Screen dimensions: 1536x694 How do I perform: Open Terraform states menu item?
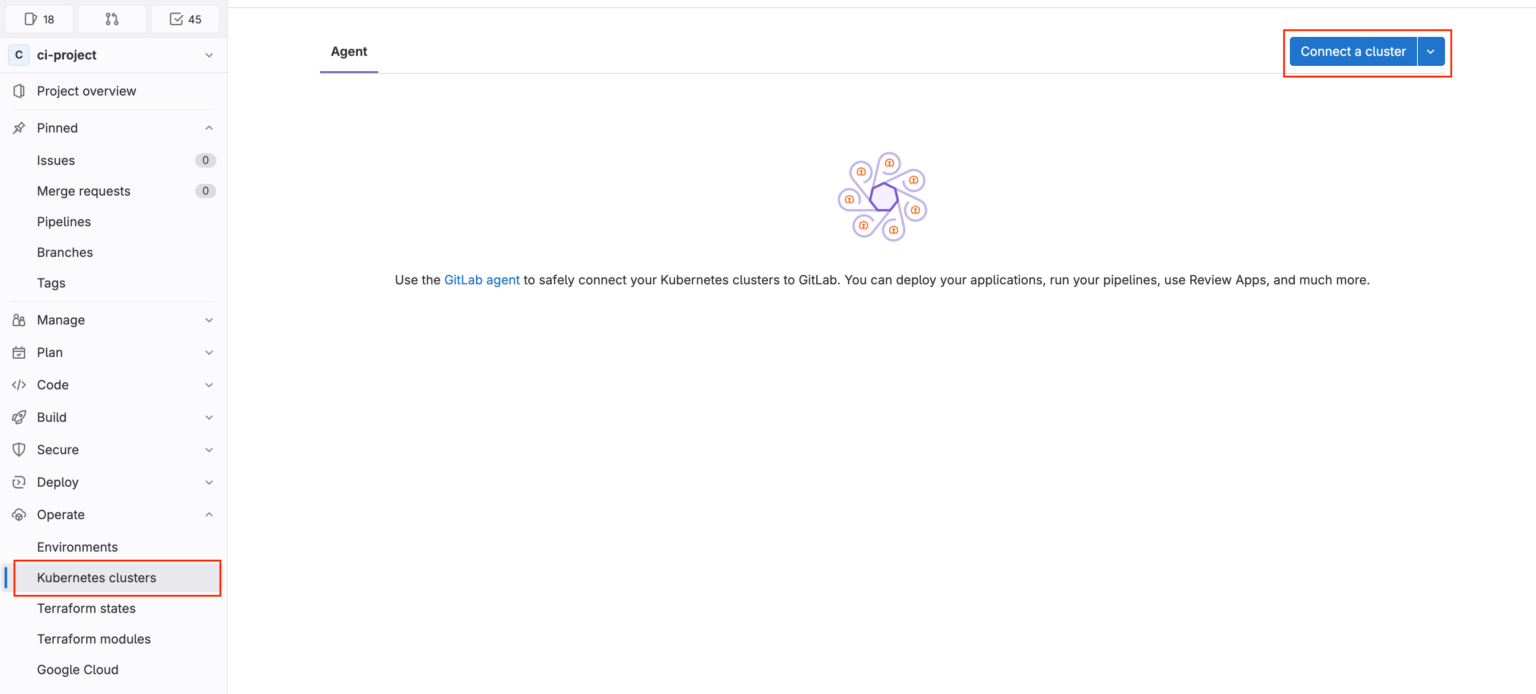coord(86,608)
